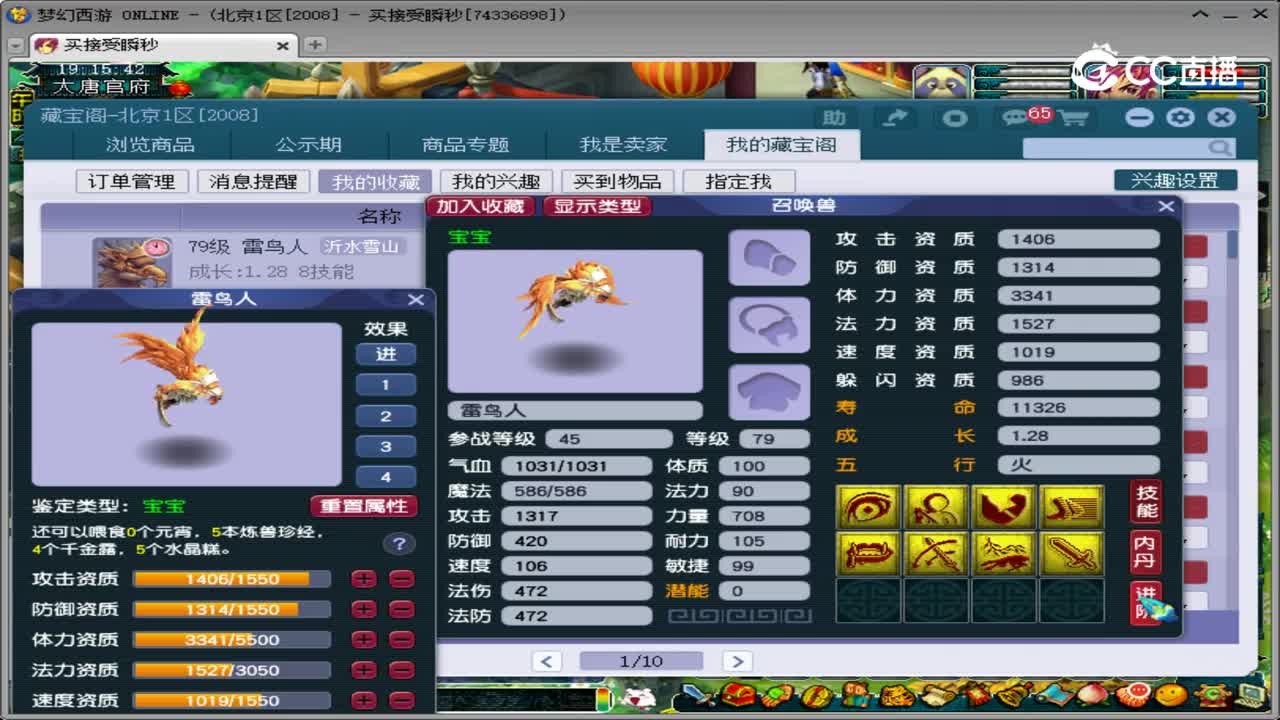1280x720 pixels.
Task: Click the first skill icon in the bottom skill row
Action: coord(869,554)
